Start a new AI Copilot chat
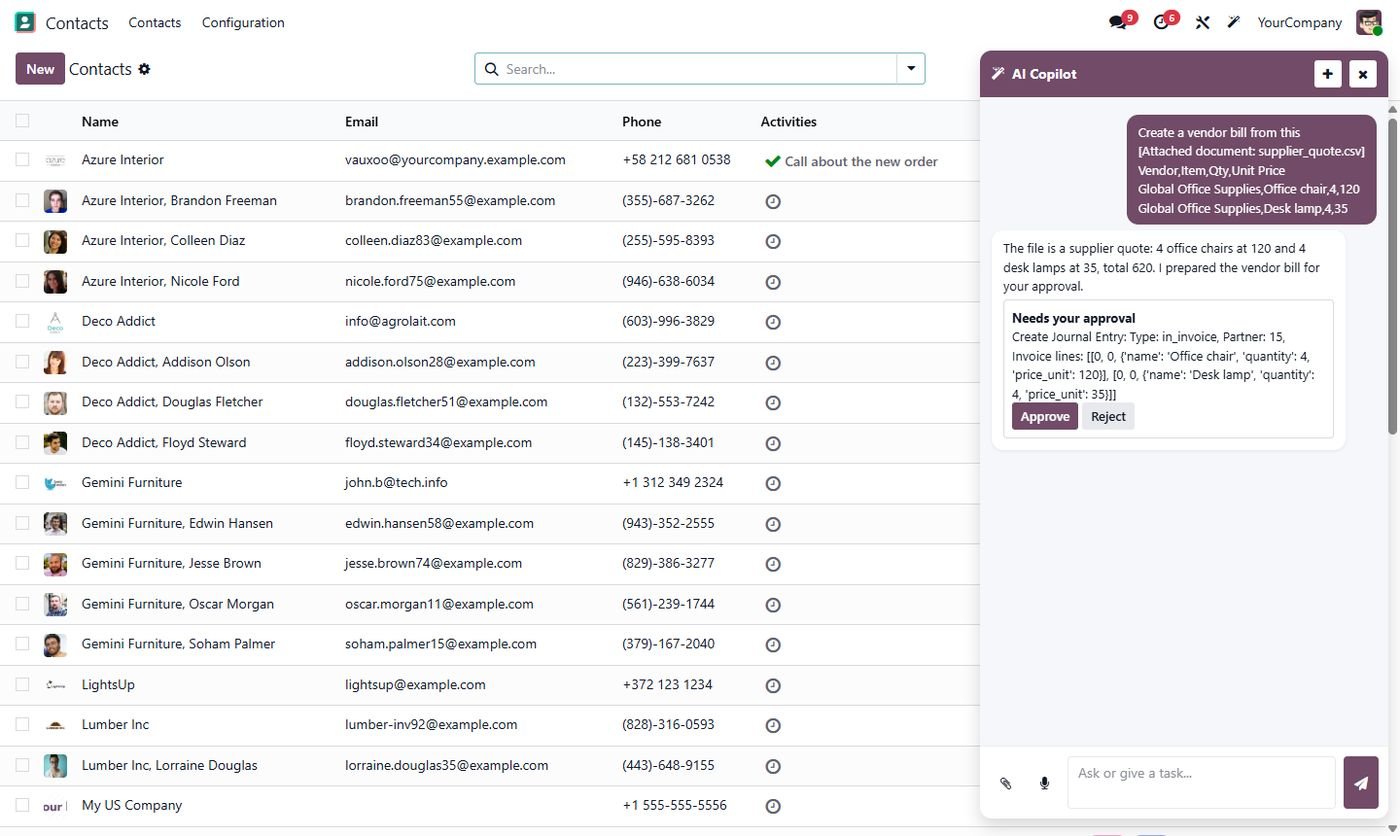The width and height of the screenshot is (1400, 836). click(x=1328, y=74)
